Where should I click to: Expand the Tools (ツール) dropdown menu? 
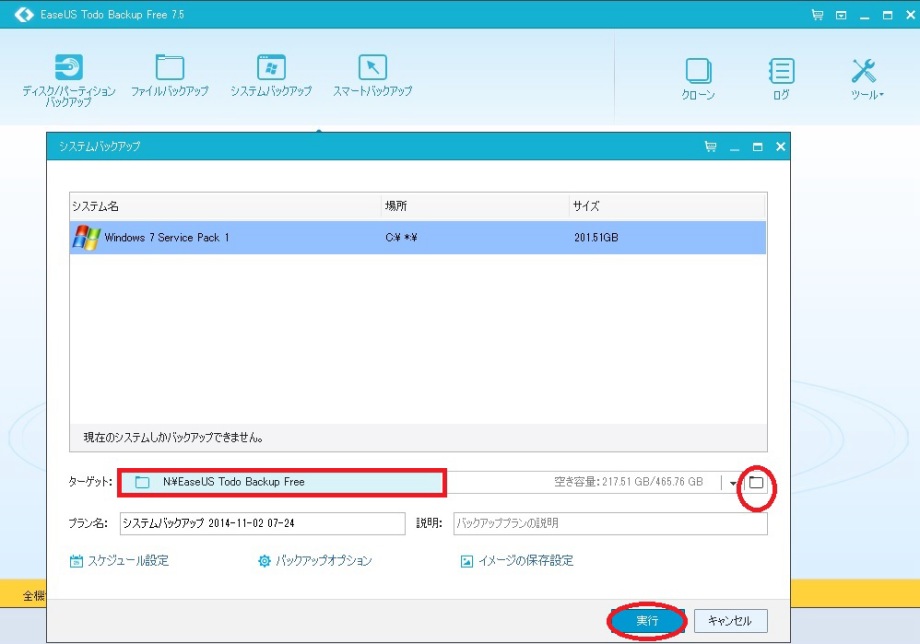tap(866, 80)
